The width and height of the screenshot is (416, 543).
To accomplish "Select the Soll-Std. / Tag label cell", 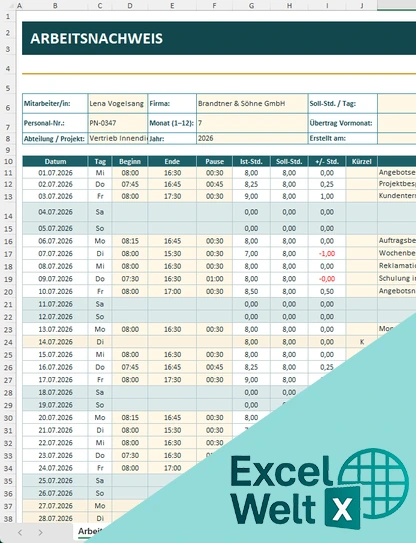I will pos(343,104).
